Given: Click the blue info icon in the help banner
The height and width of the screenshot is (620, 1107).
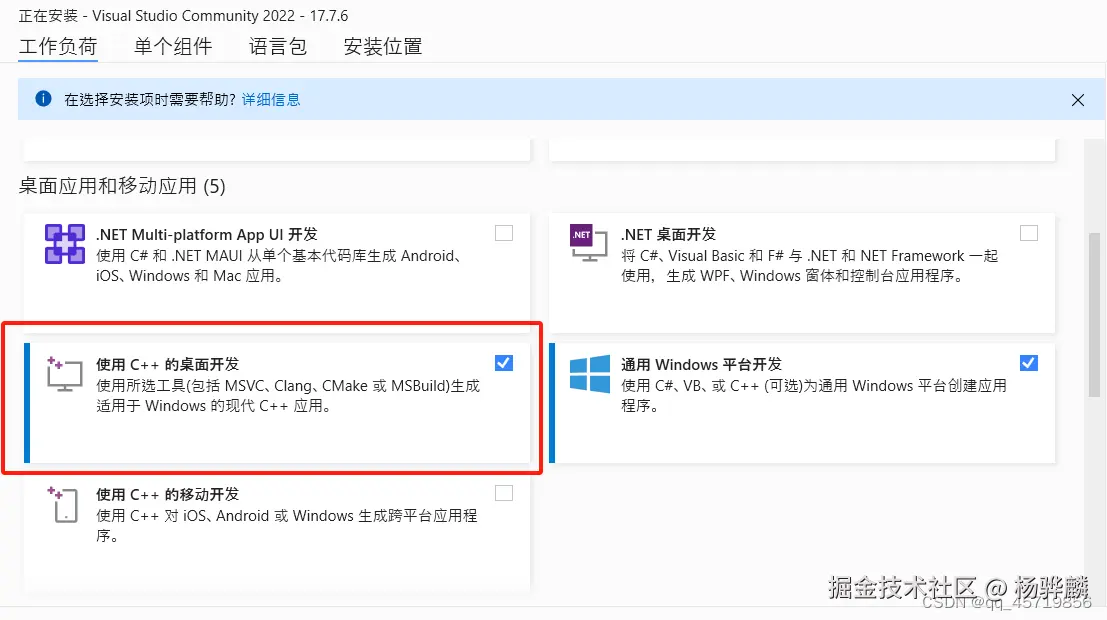Looking at the screenshot, I should click(43, 99).
